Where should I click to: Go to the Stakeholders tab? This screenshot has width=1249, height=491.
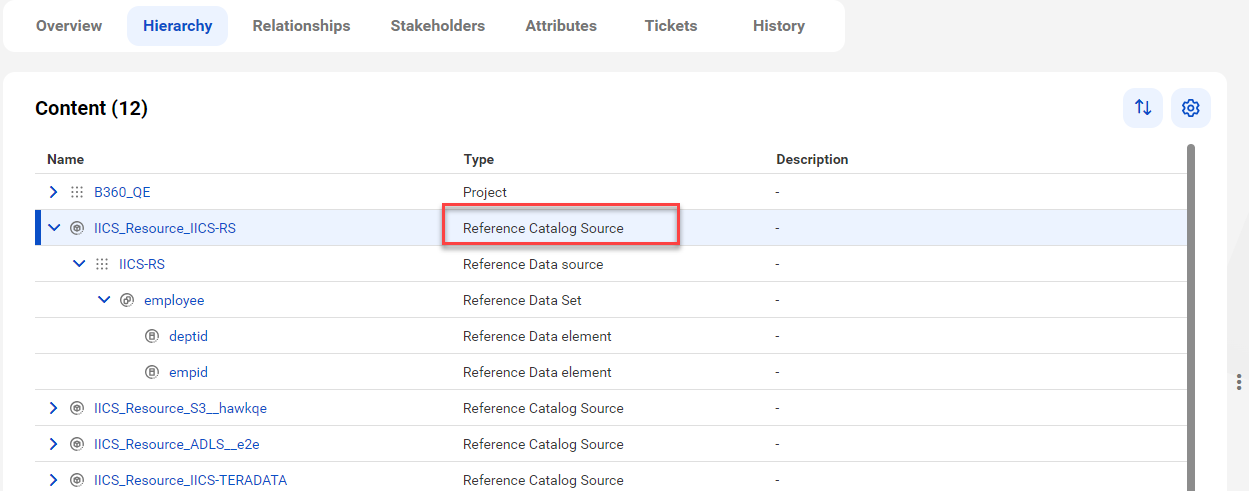click(438, 26)
